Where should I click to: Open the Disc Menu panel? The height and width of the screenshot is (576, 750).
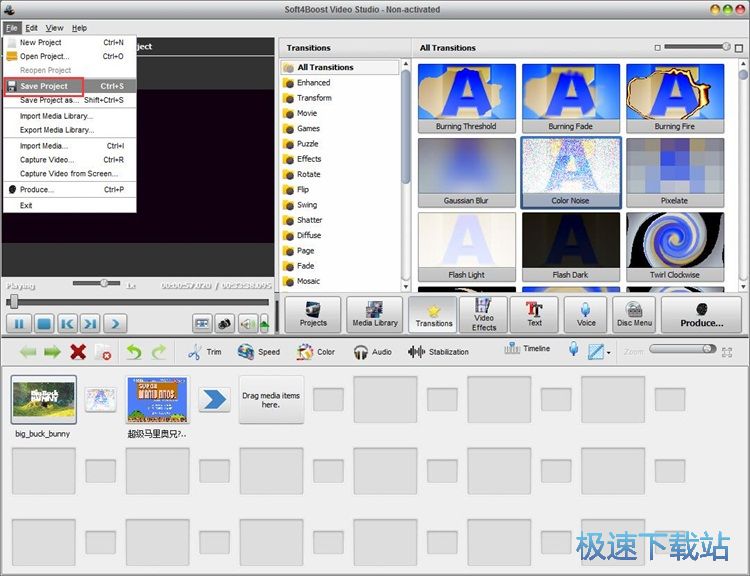tap(634, 314)
